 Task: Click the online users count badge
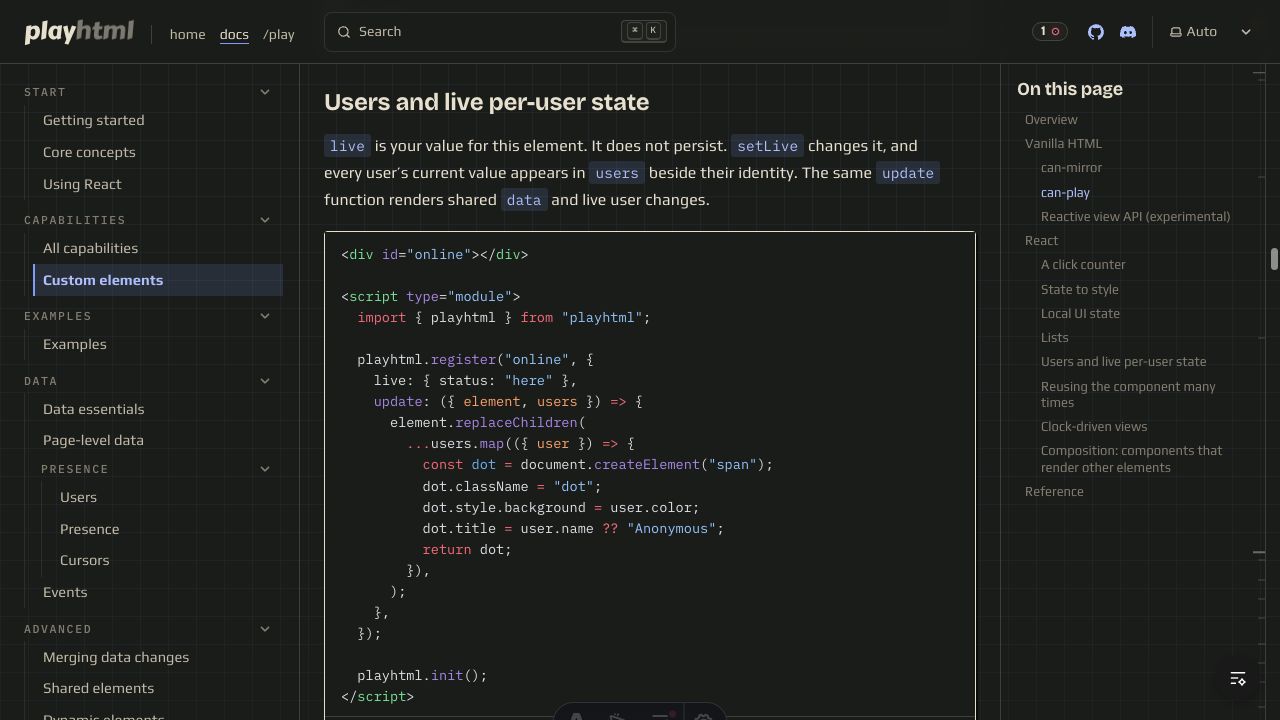click(x=1050, y=32)
